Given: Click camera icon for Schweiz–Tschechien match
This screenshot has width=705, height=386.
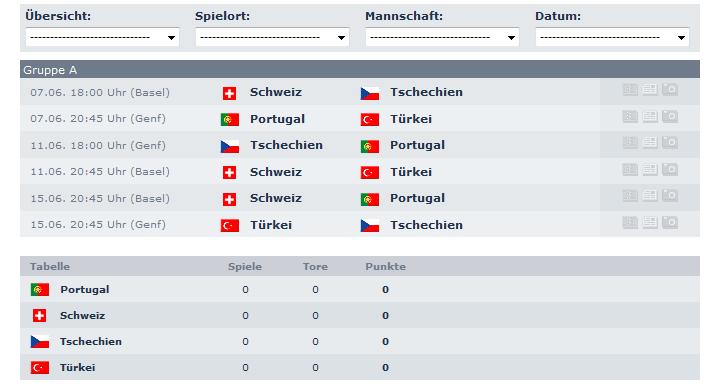Looking at the screenshot, I should click(669, 90).
